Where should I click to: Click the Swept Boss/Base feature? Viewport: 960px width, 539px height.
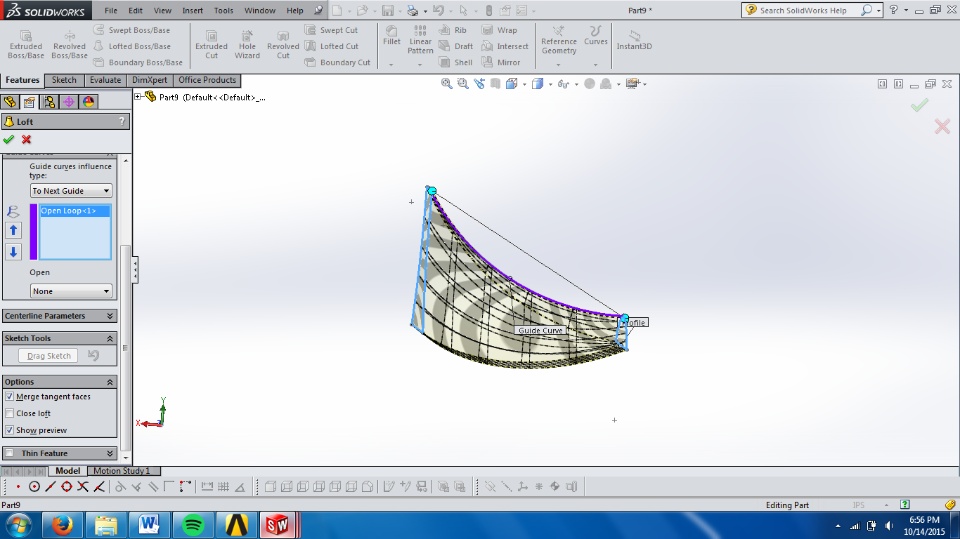pyautogui.click(x=132, y=30)
